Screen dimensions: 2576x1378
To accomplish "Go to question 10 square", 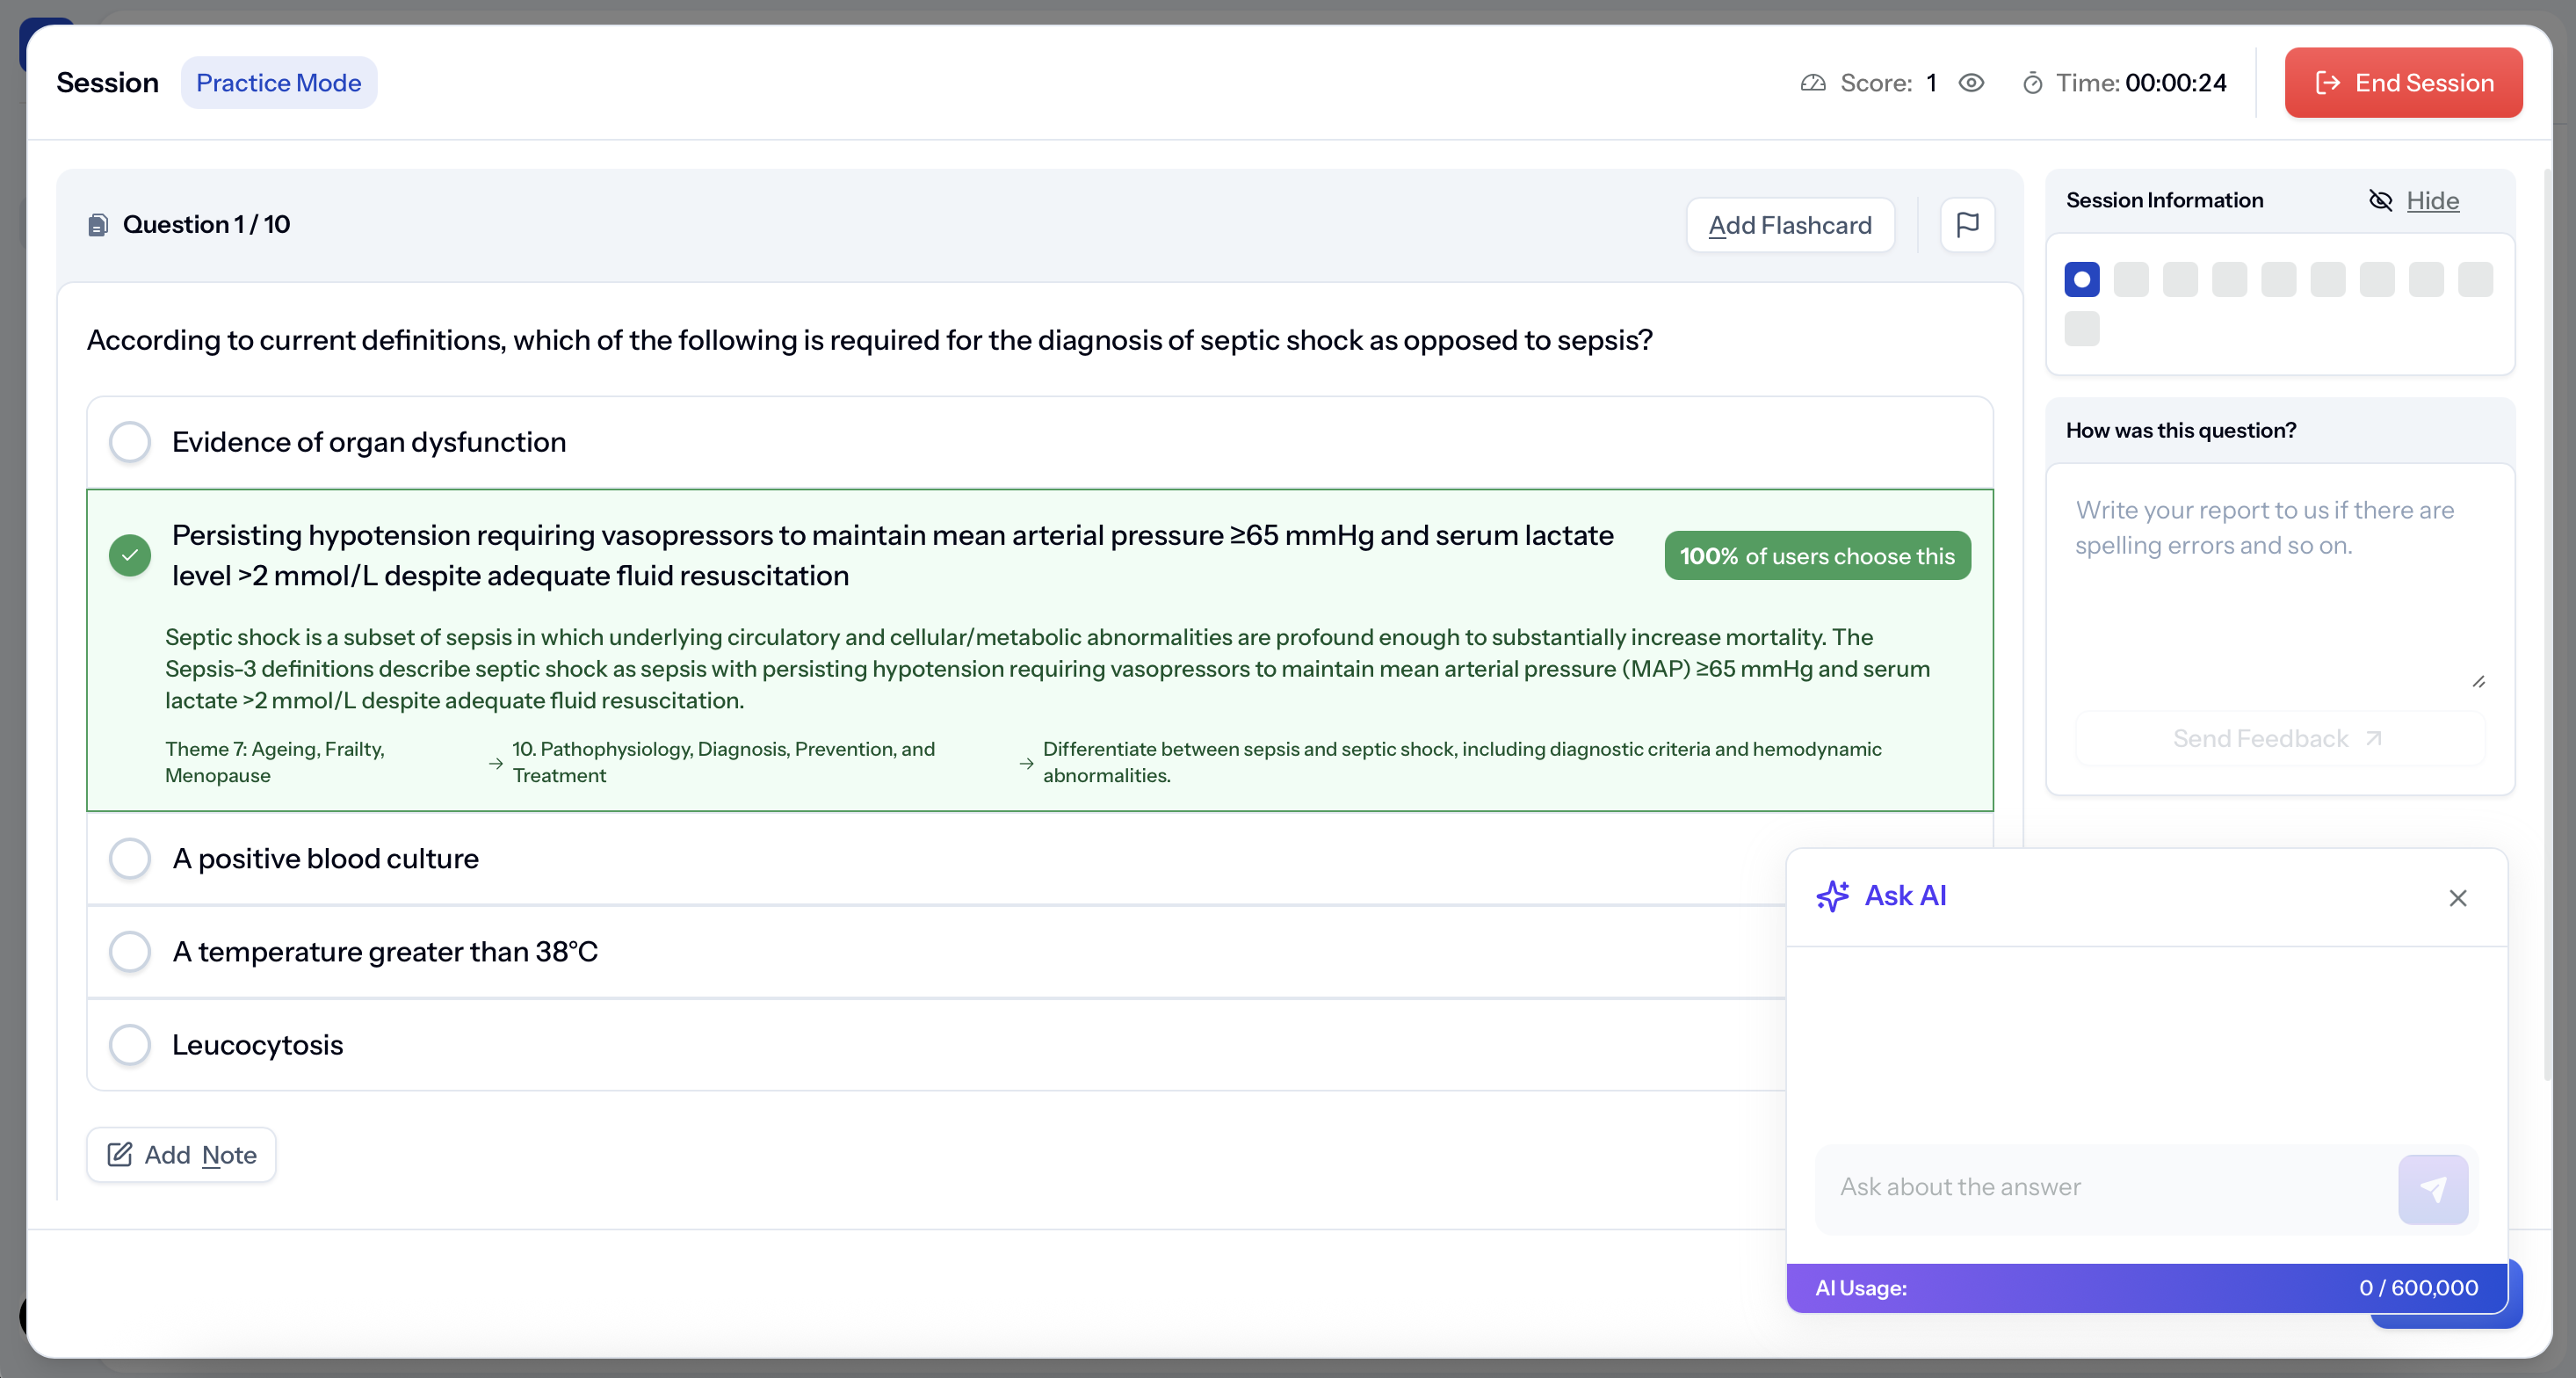I will click(2081, 329).
